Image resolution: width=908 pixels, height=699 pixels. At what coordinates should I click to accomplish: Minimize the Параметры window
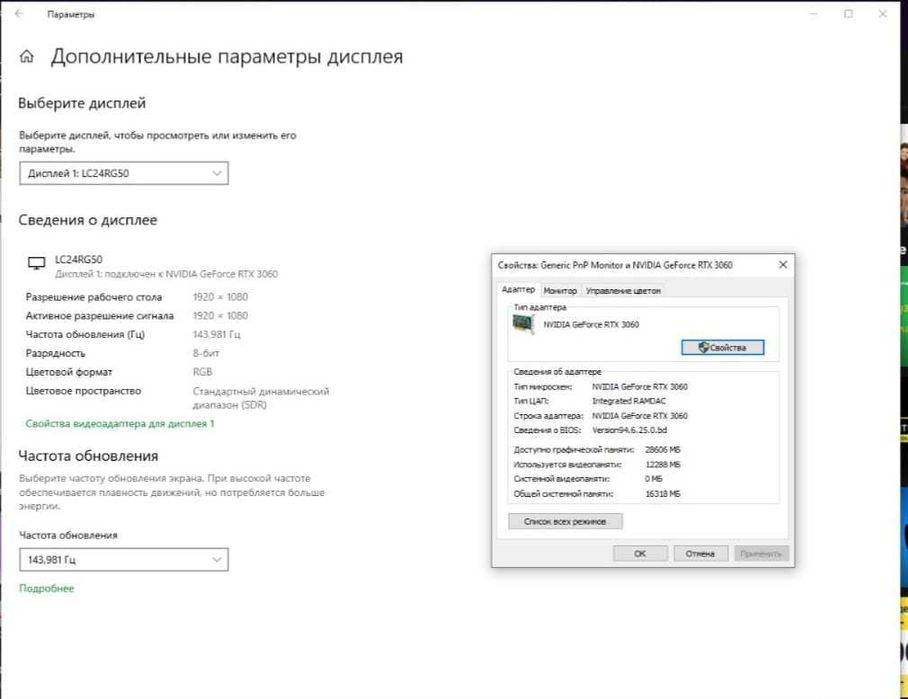(814, 14)
